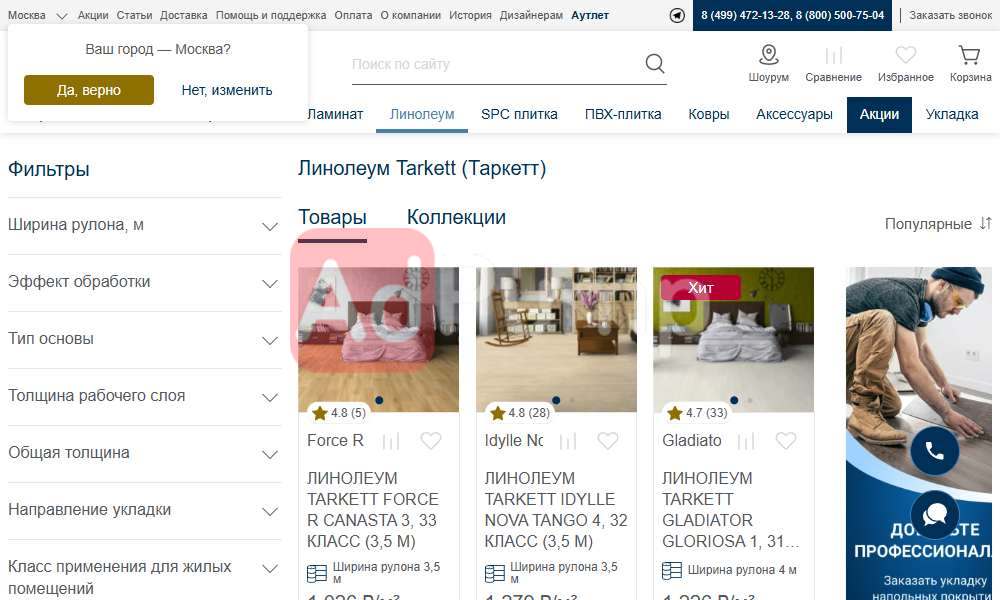This screenshot has height=600, width=1000.
Task: Add Idylle Nova to favorites
Action: click(x=608, y=441)
